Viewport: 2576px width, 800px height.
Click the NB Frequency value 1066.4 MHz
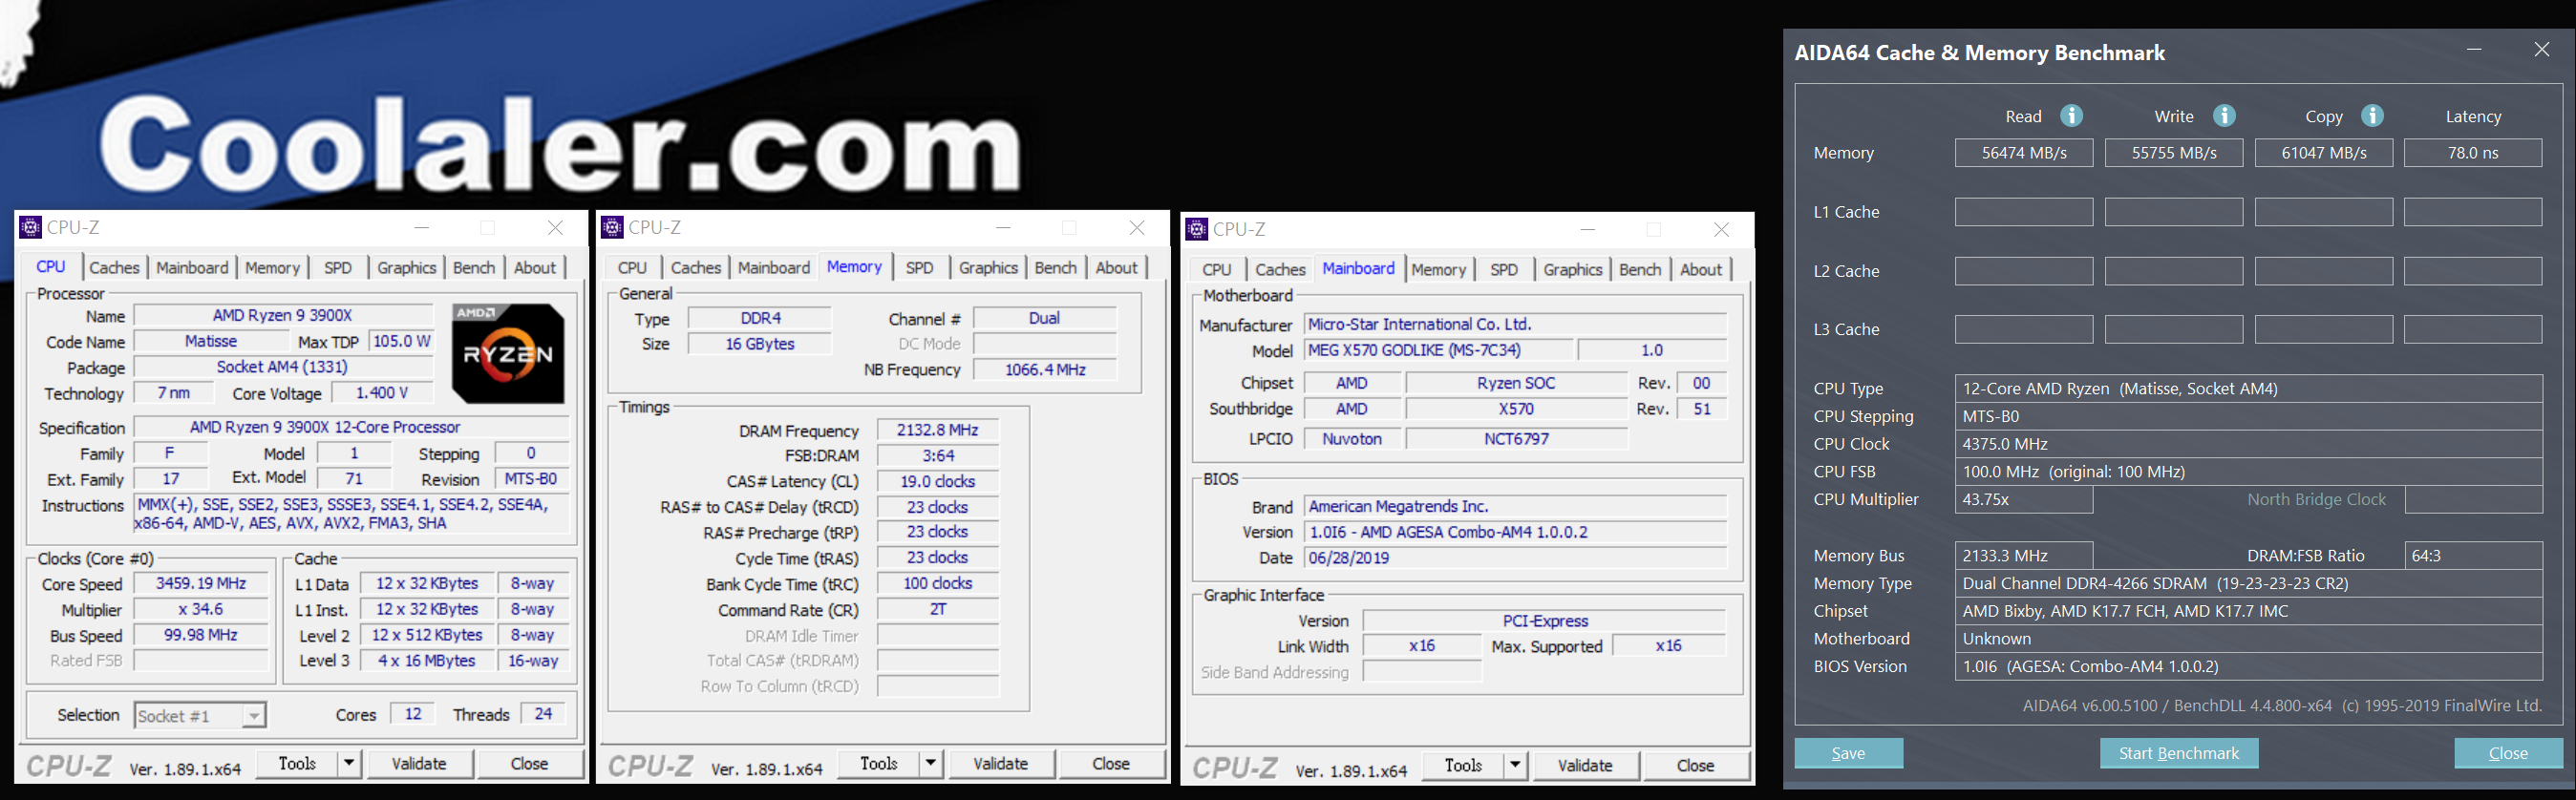point(1045,370)
